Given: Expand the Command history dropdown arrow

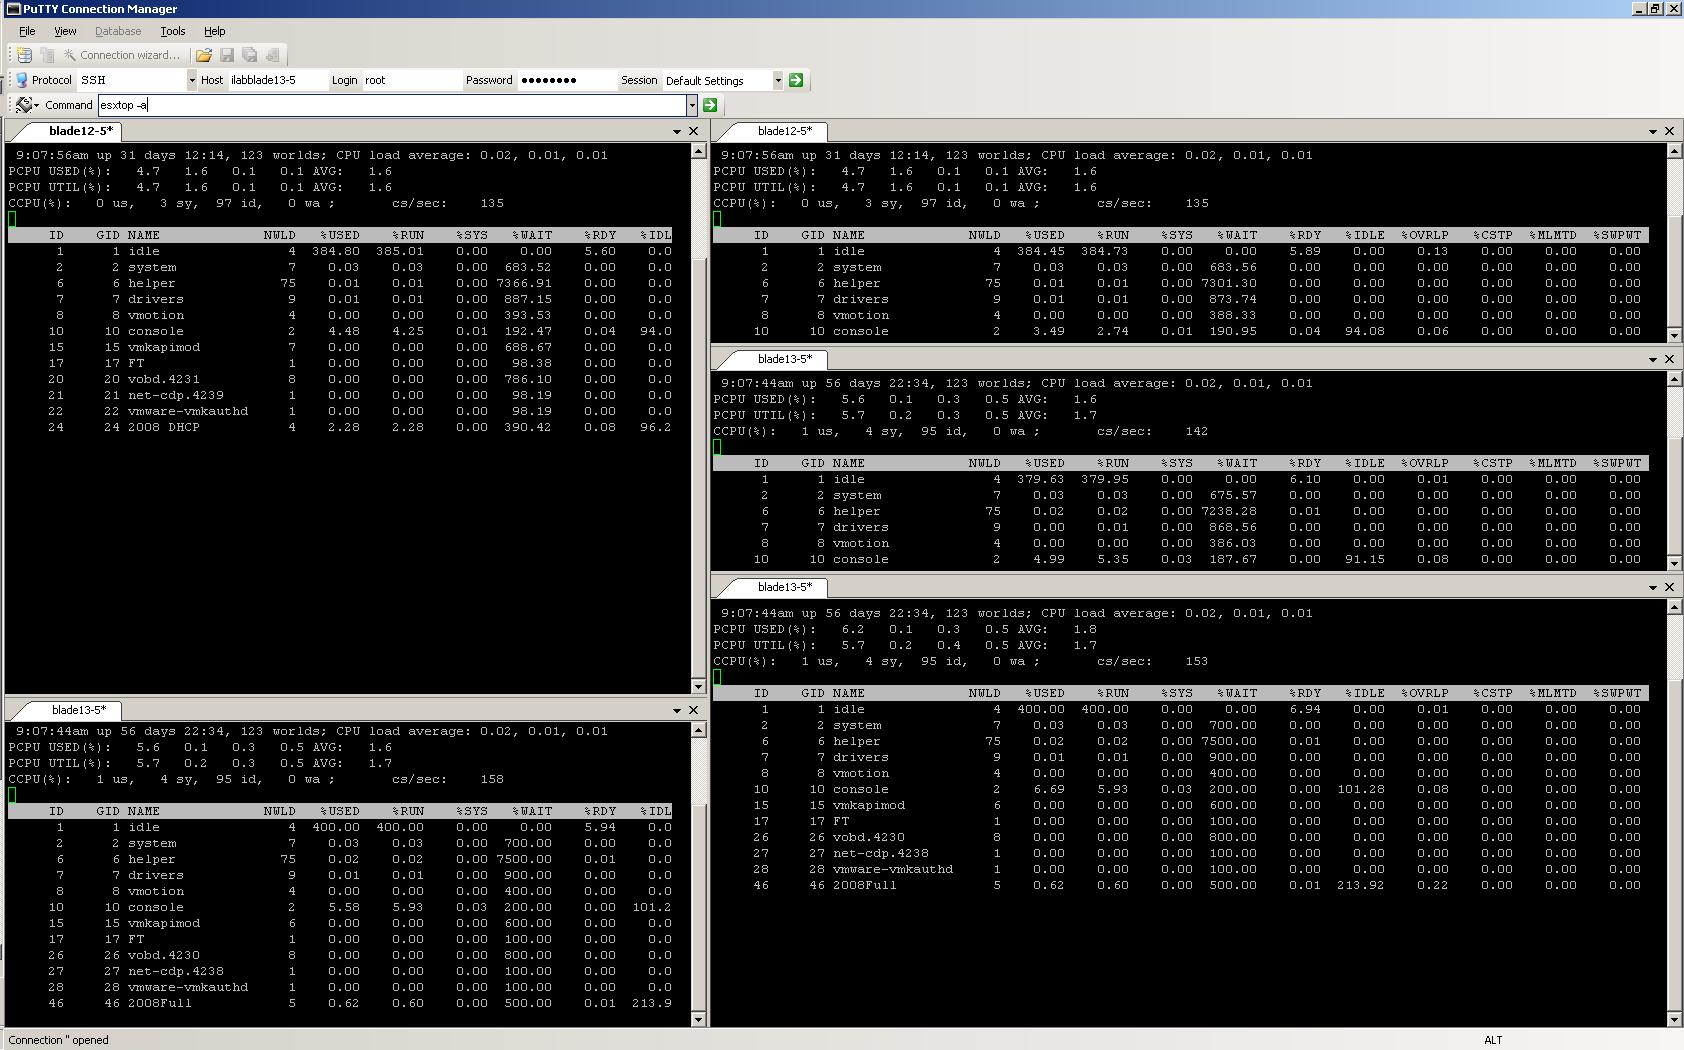Looking at the screenshot, I should point(691,105).
